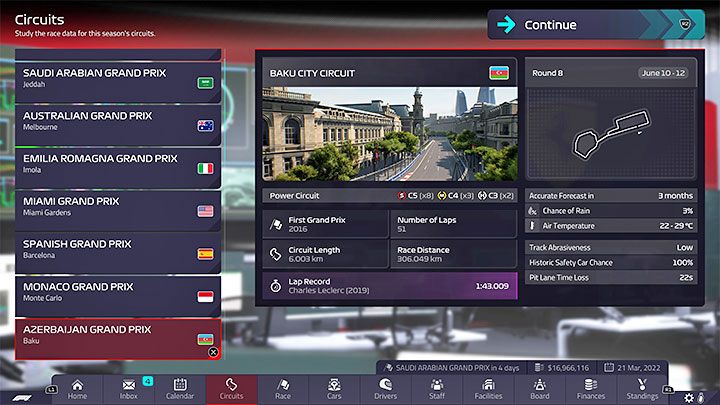This screenshot has width=720, height=405.
Task: Go to the Finances section
Action: (x=590, y=389)
